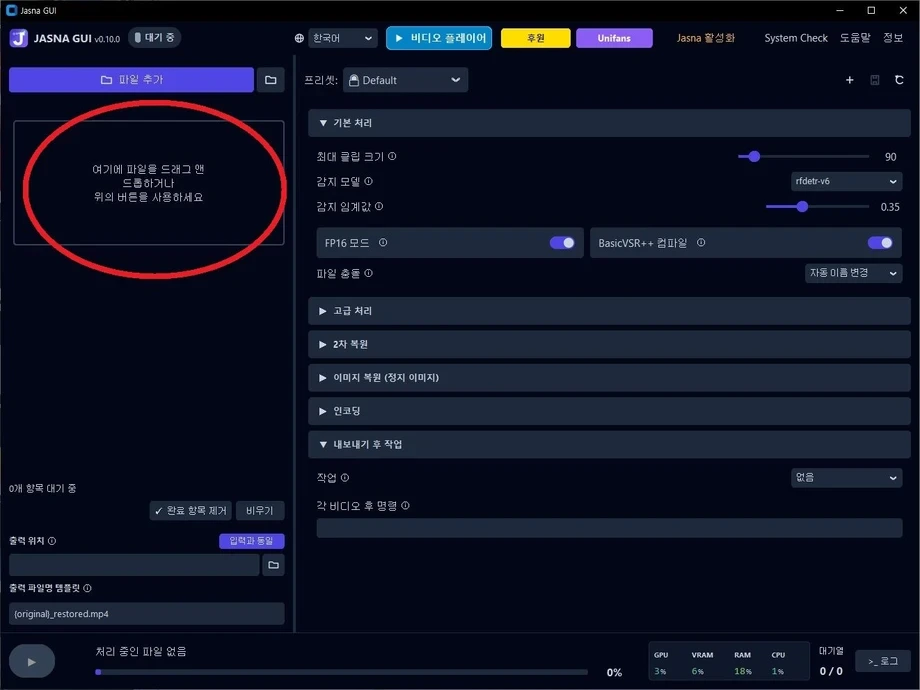Click the 대기 중 status badge

(155, 38)
